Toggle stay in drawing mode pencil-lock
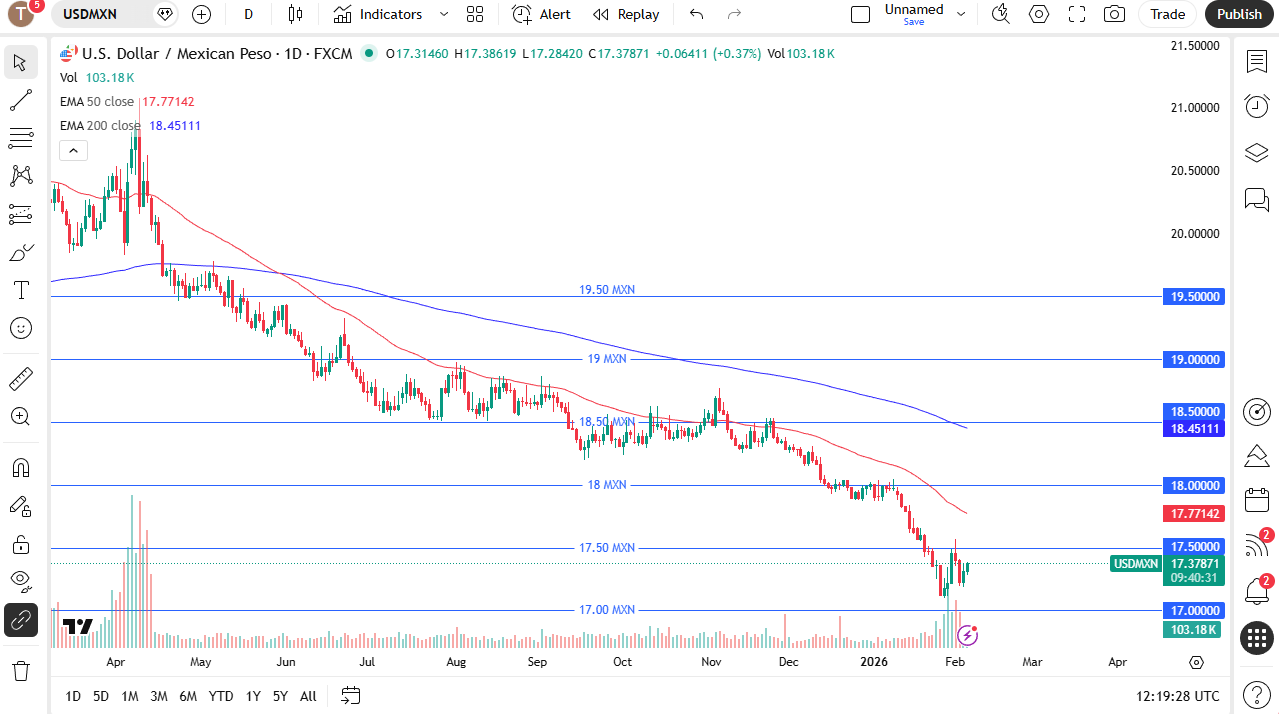Image resolution: width=1279 pixels, height=714 pixels. tap(20, 506)
